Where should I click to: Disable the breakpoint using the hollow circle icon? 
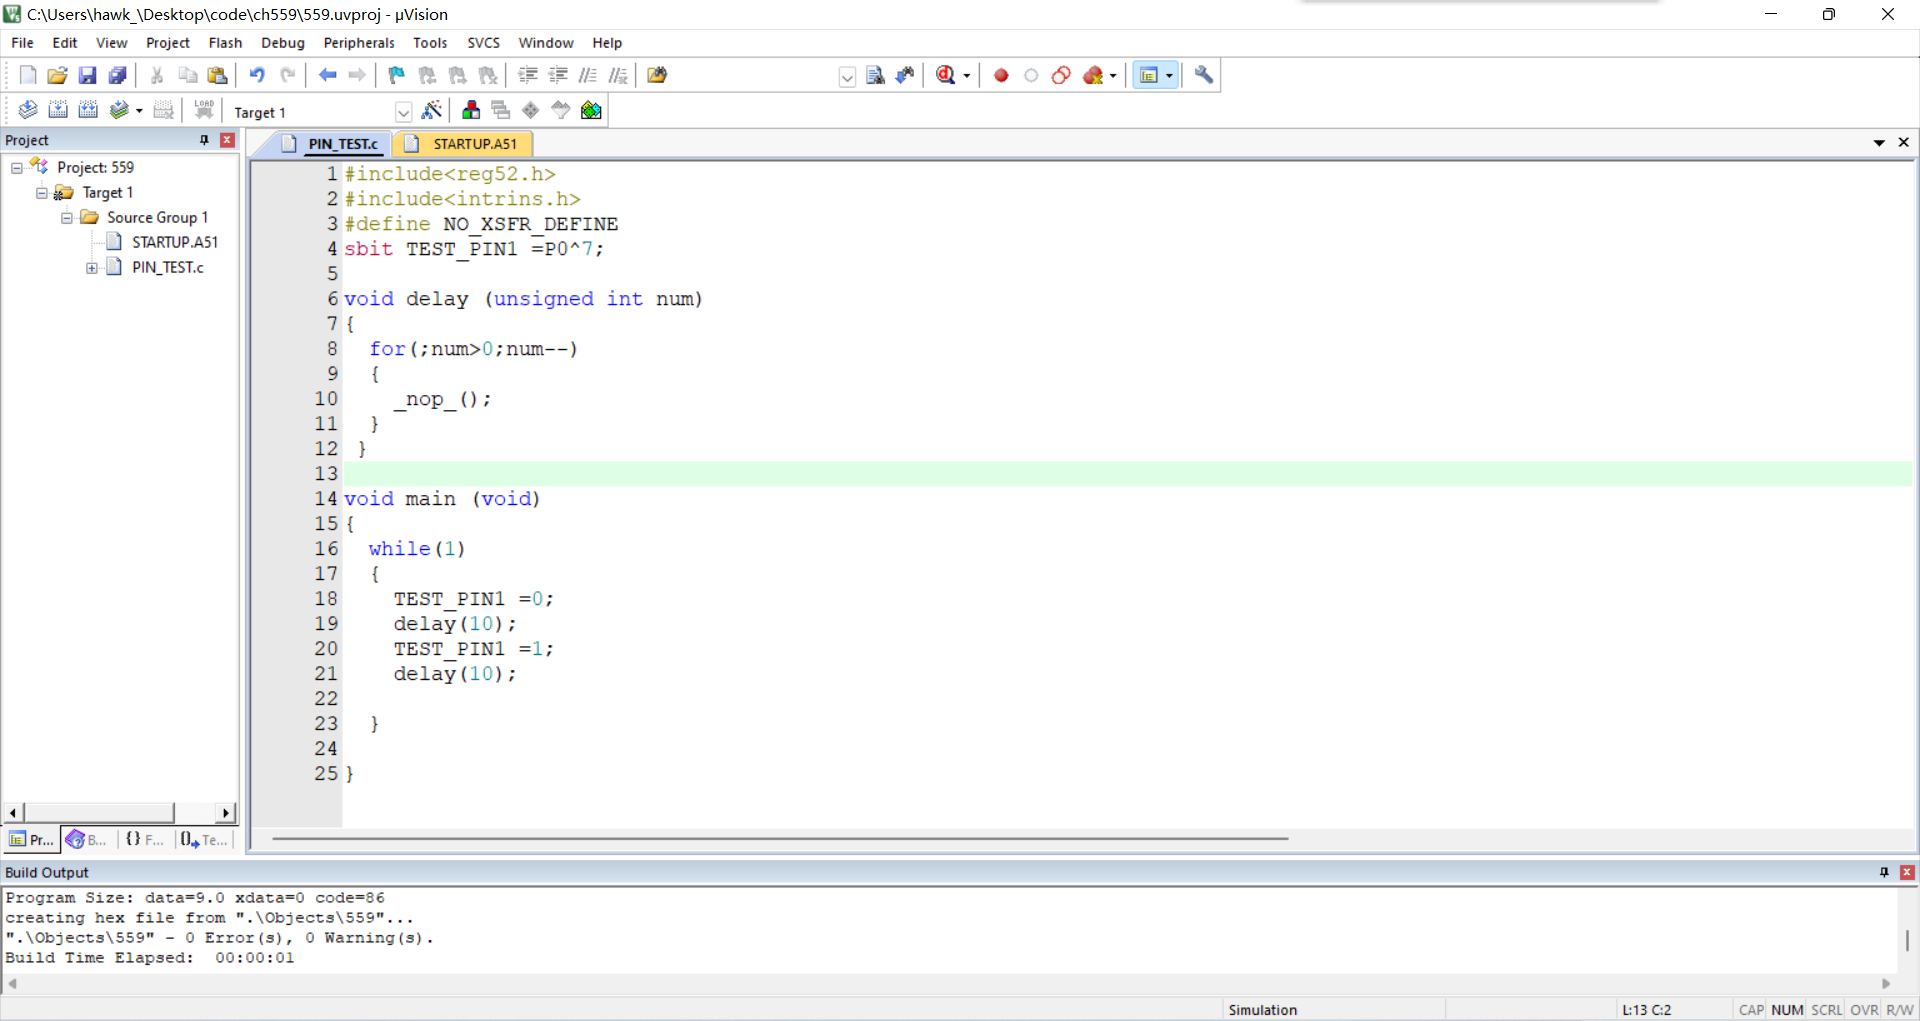click(x=1031, y=75)
